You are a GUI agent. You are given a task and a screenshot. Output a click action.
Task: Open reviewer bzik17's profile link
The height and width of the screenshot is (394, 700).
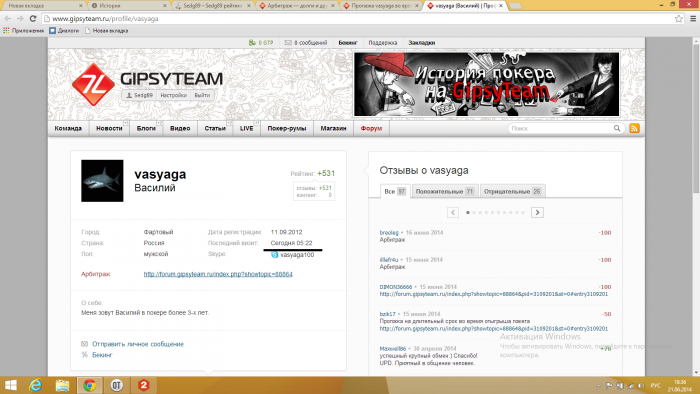pos(388,314)
